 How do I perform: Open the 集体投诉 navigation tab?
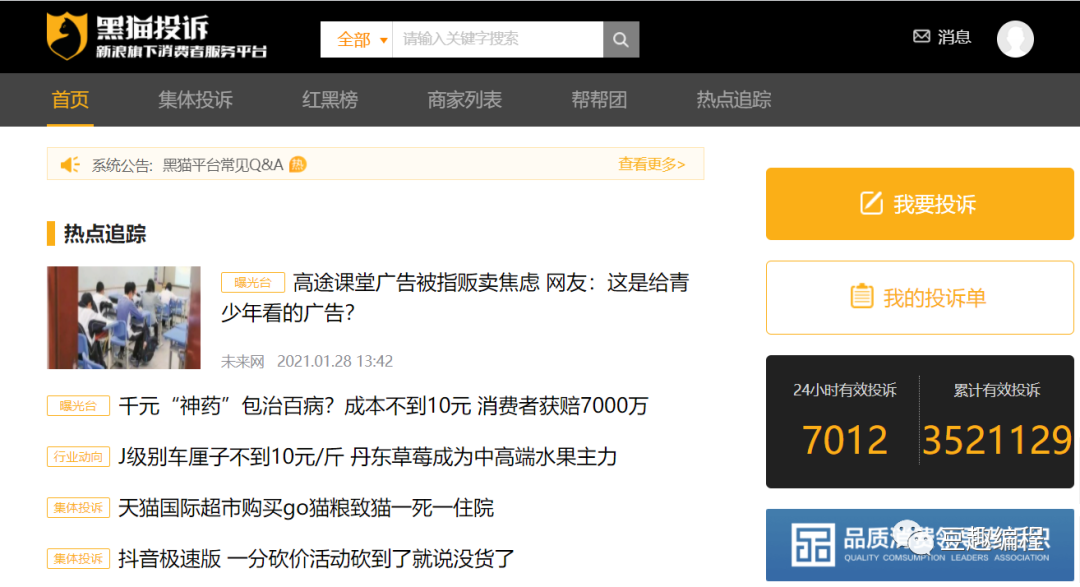point(196,100)
